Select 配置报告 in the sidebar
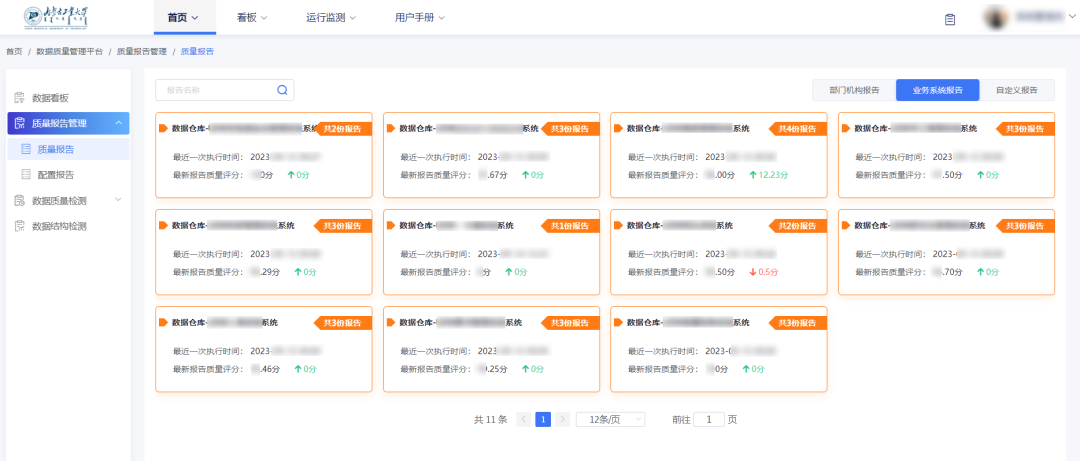Image resolution: width=1080 pixels, height=461 pixels. click(55, 174)
